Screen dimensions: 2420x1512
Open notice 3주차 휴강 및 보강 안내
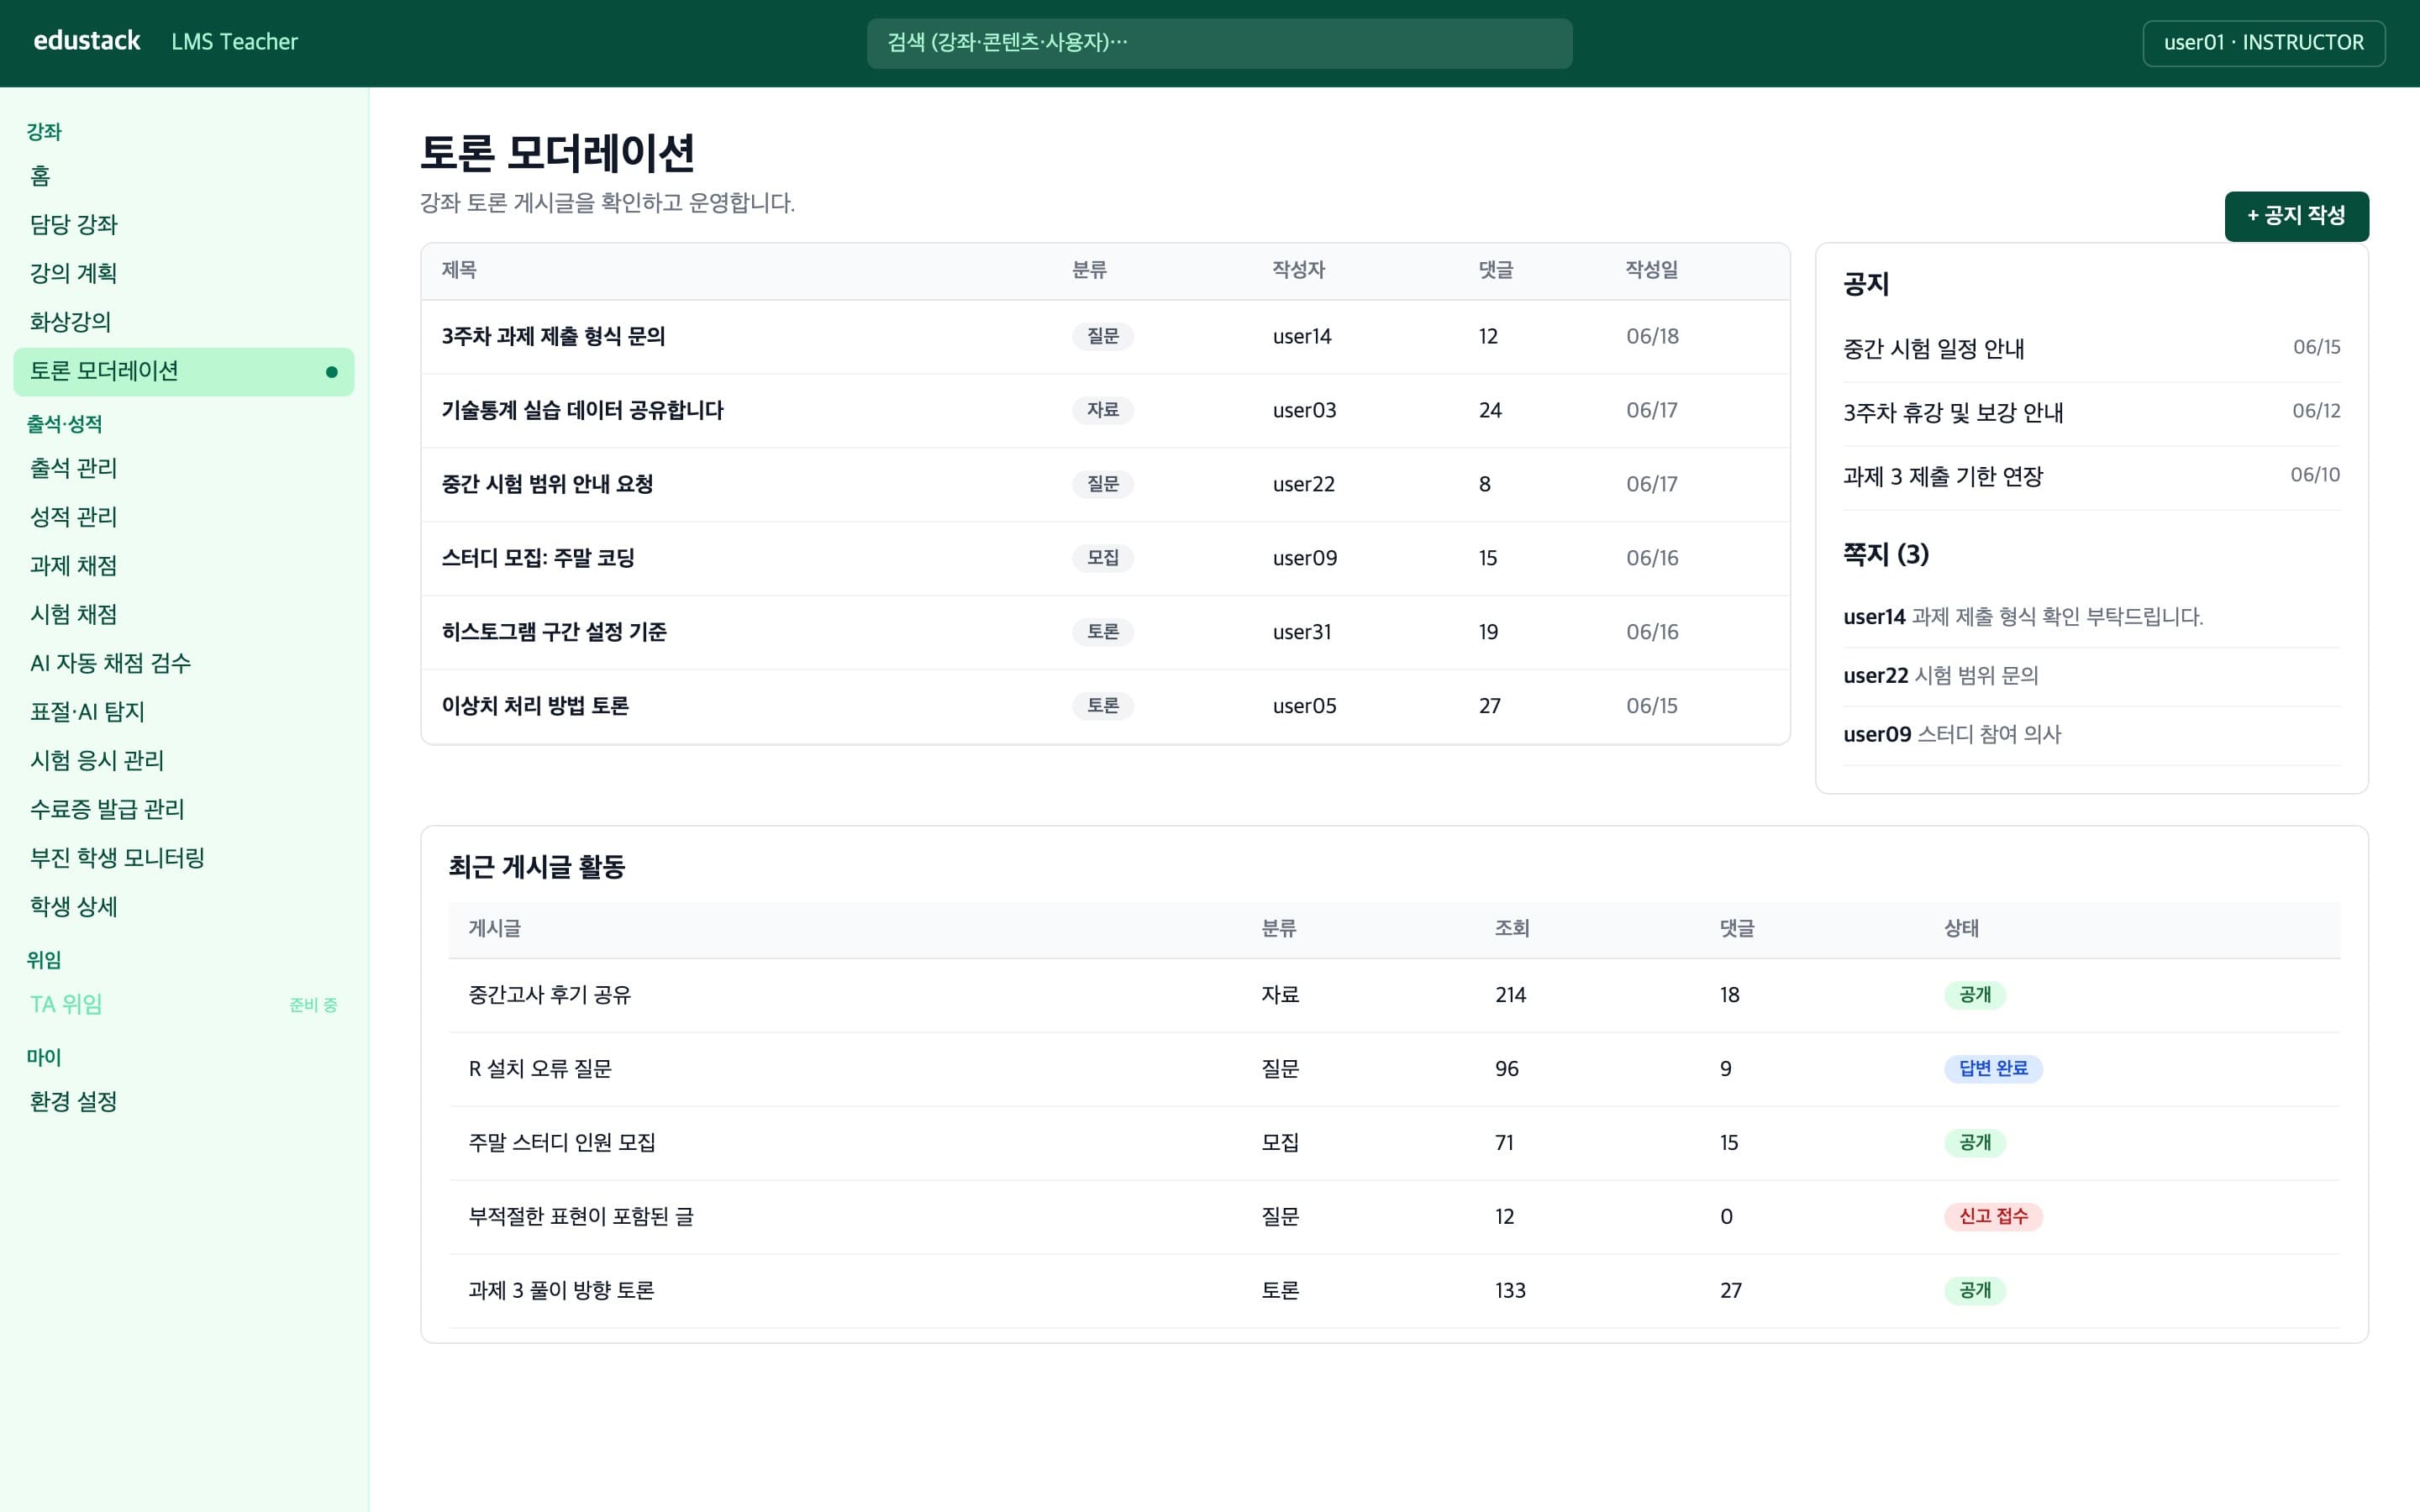(x=2091, y=413)
